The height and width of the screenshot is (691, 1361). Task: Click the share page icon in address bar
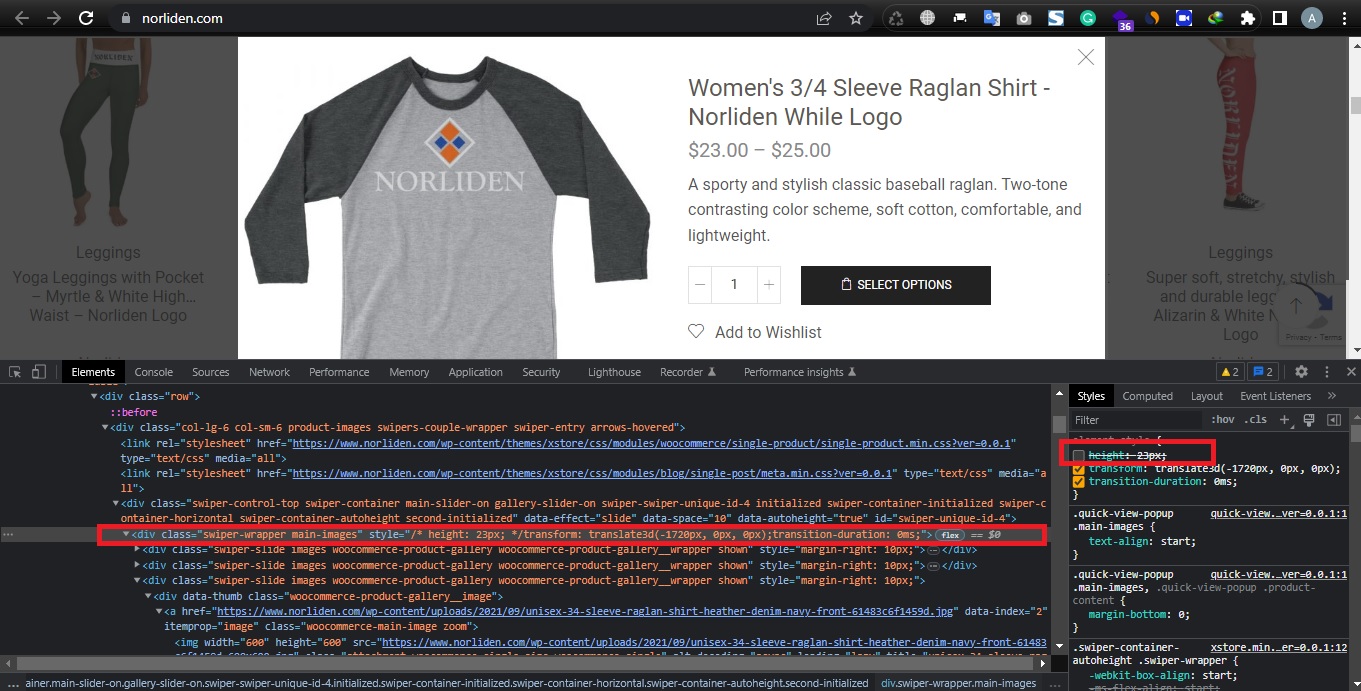tap(824, 18)
